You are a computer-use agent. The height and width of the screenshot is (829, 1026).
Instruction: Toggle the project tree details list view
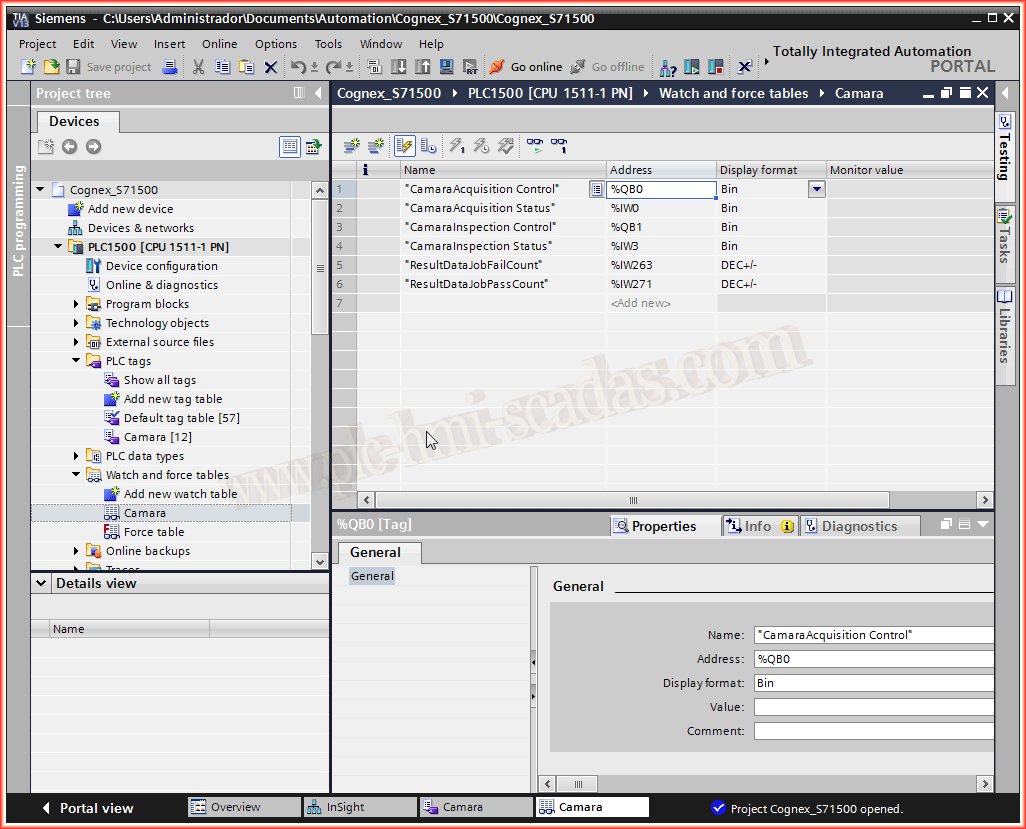(x=289, y=147)
